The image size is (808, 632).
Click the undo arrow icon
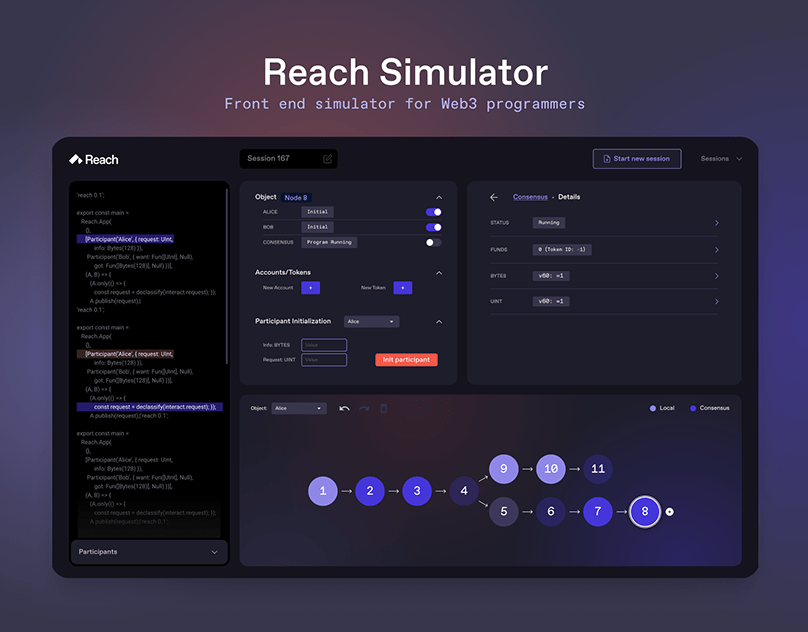(x=344, y=409)
